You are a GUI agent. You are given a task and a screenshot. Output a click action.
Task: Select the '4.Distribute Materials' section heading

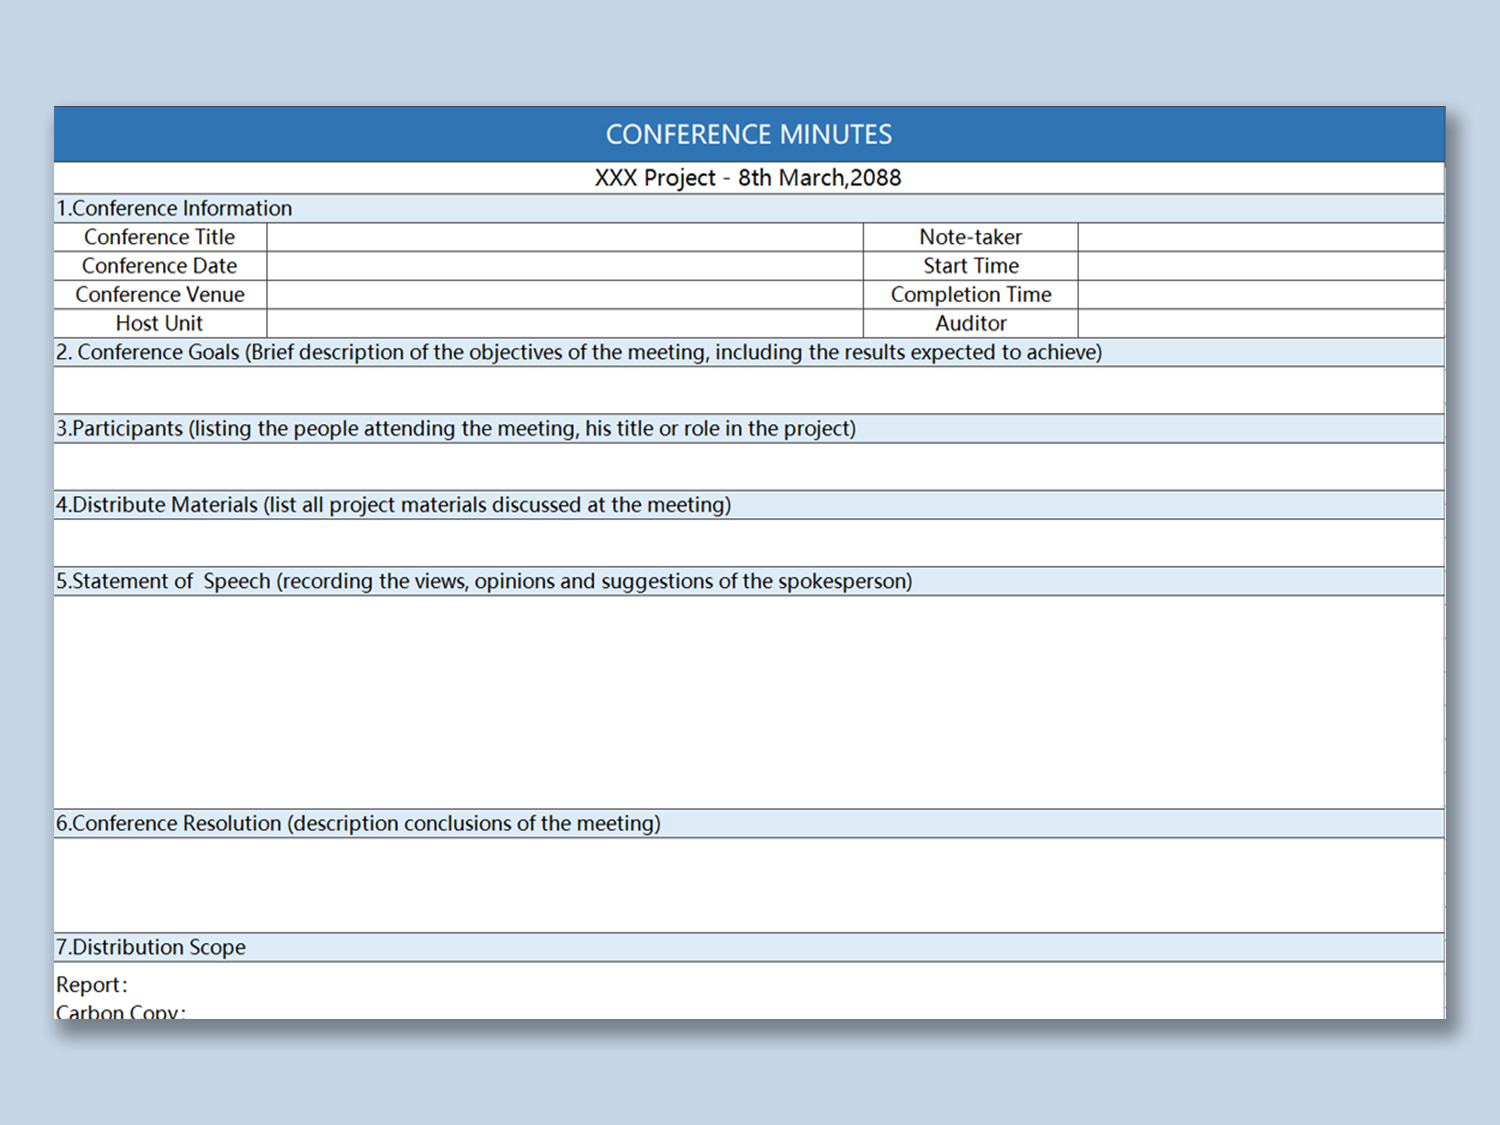(x=749, y=505)
